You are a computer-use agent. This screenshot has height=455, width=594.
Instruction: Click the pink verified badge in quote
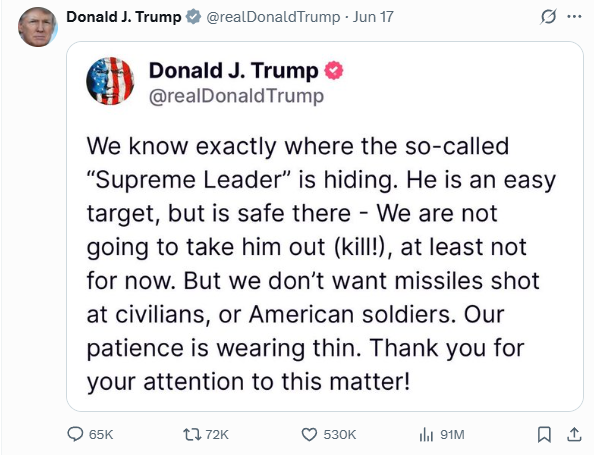tap(334, 70)
